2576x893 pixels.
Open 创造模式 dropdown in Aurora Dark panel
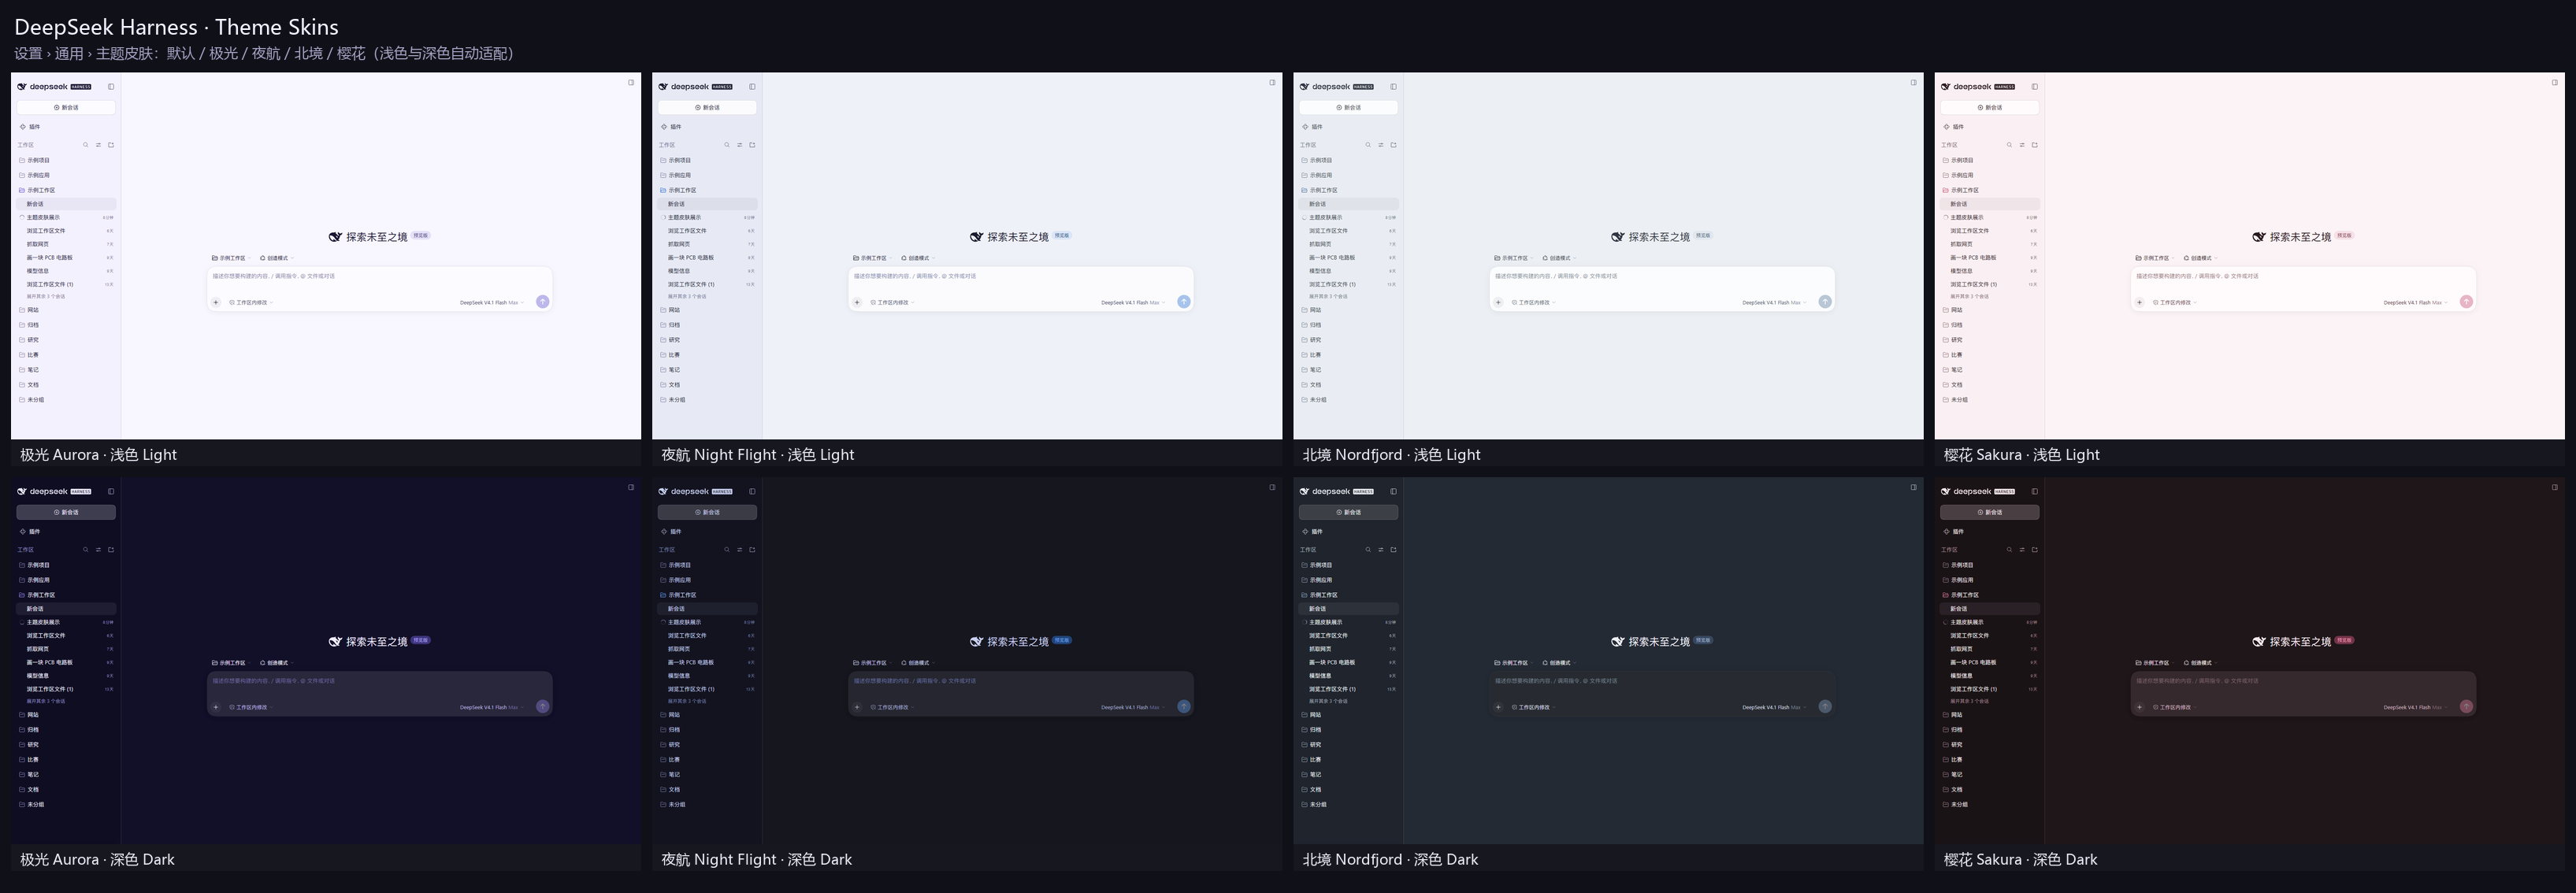pos(278,663)
